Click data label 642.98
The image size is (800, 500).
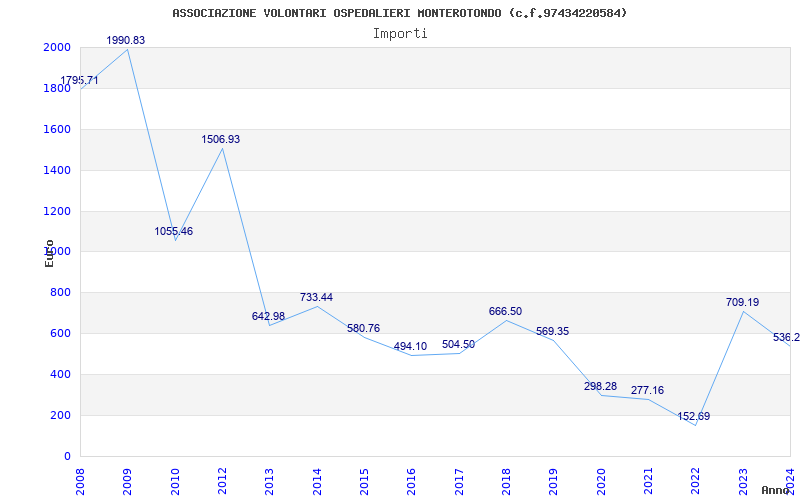click(268, 316)
